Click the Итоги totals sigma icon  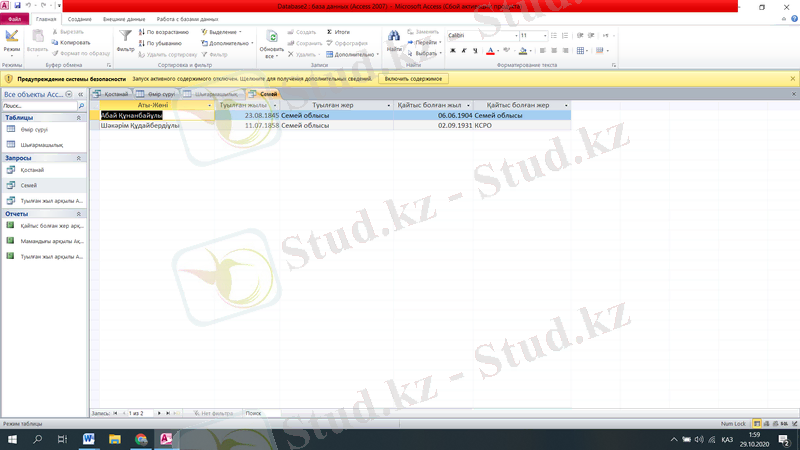click(x=338, y=32)
